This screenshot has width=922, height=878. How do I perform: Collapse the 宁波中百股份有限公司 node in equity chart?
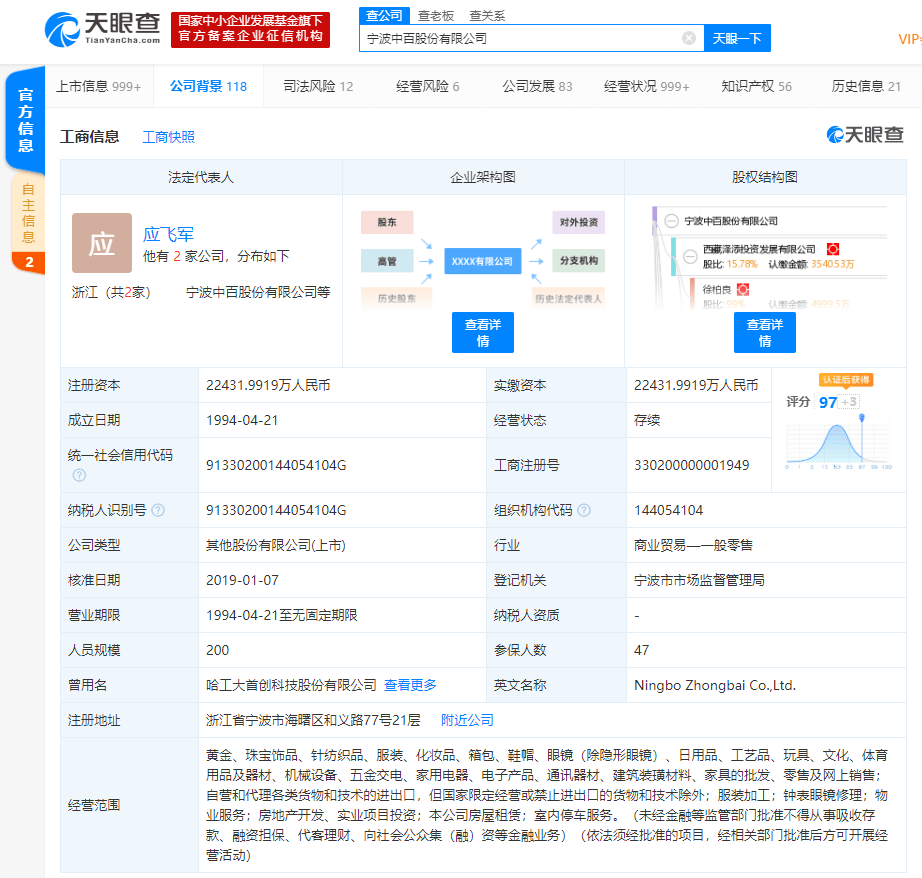point(671,221)
